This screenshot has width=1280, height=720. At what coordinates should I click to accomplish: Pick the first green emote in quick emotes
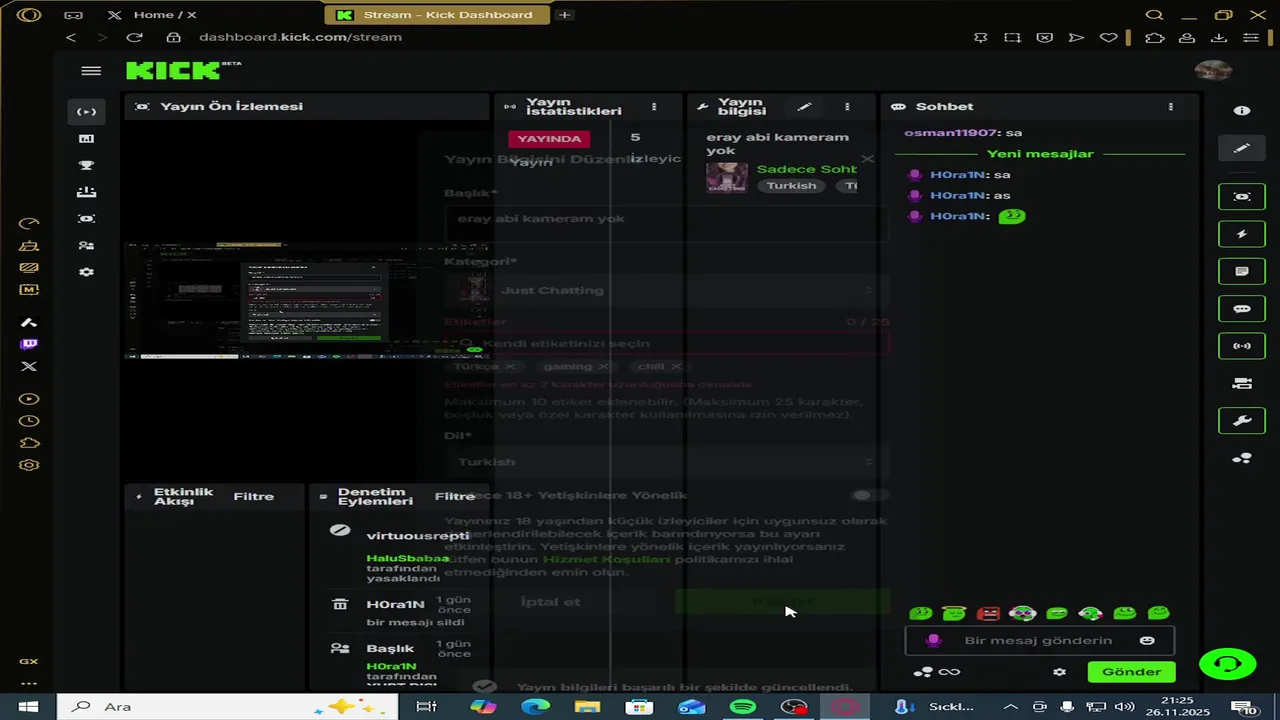[920, 613]
